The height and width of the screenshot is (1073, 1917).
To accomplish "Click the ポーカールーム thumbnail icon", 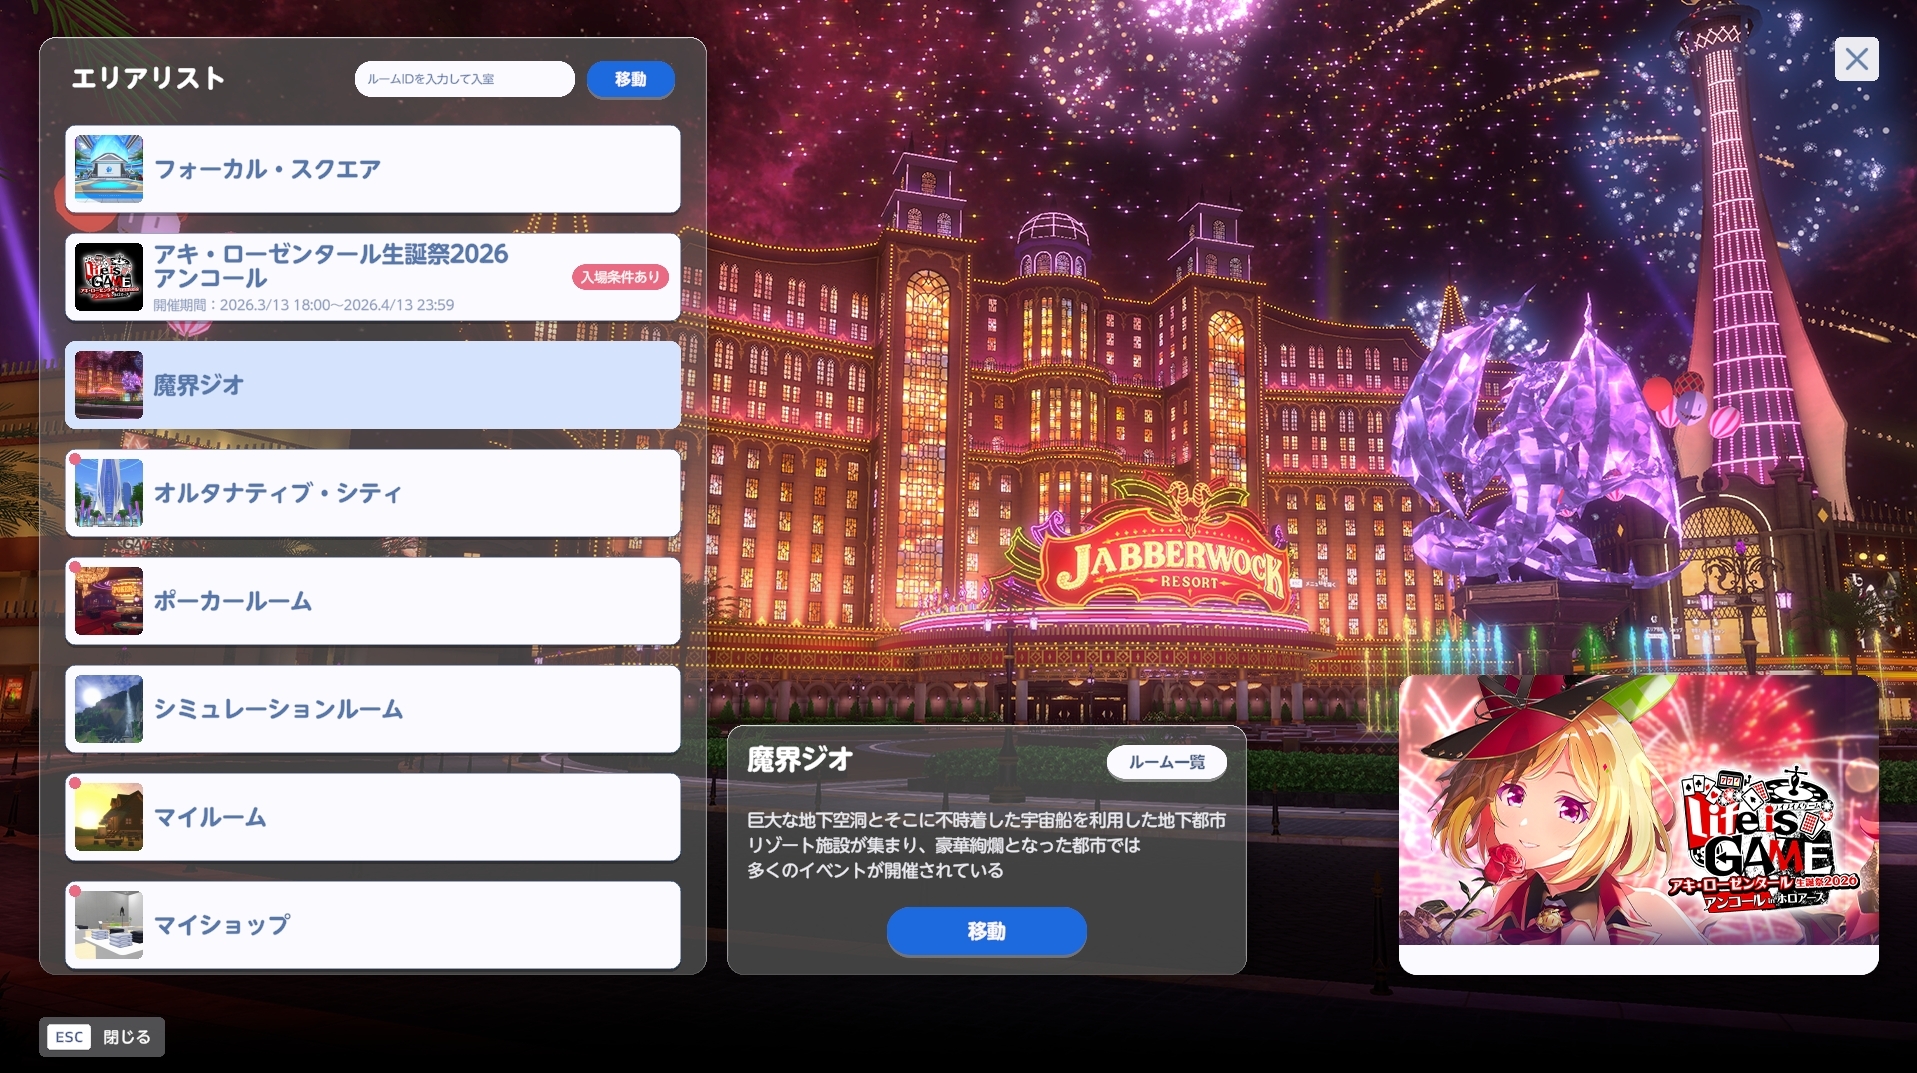I will (x=108, y=601).
